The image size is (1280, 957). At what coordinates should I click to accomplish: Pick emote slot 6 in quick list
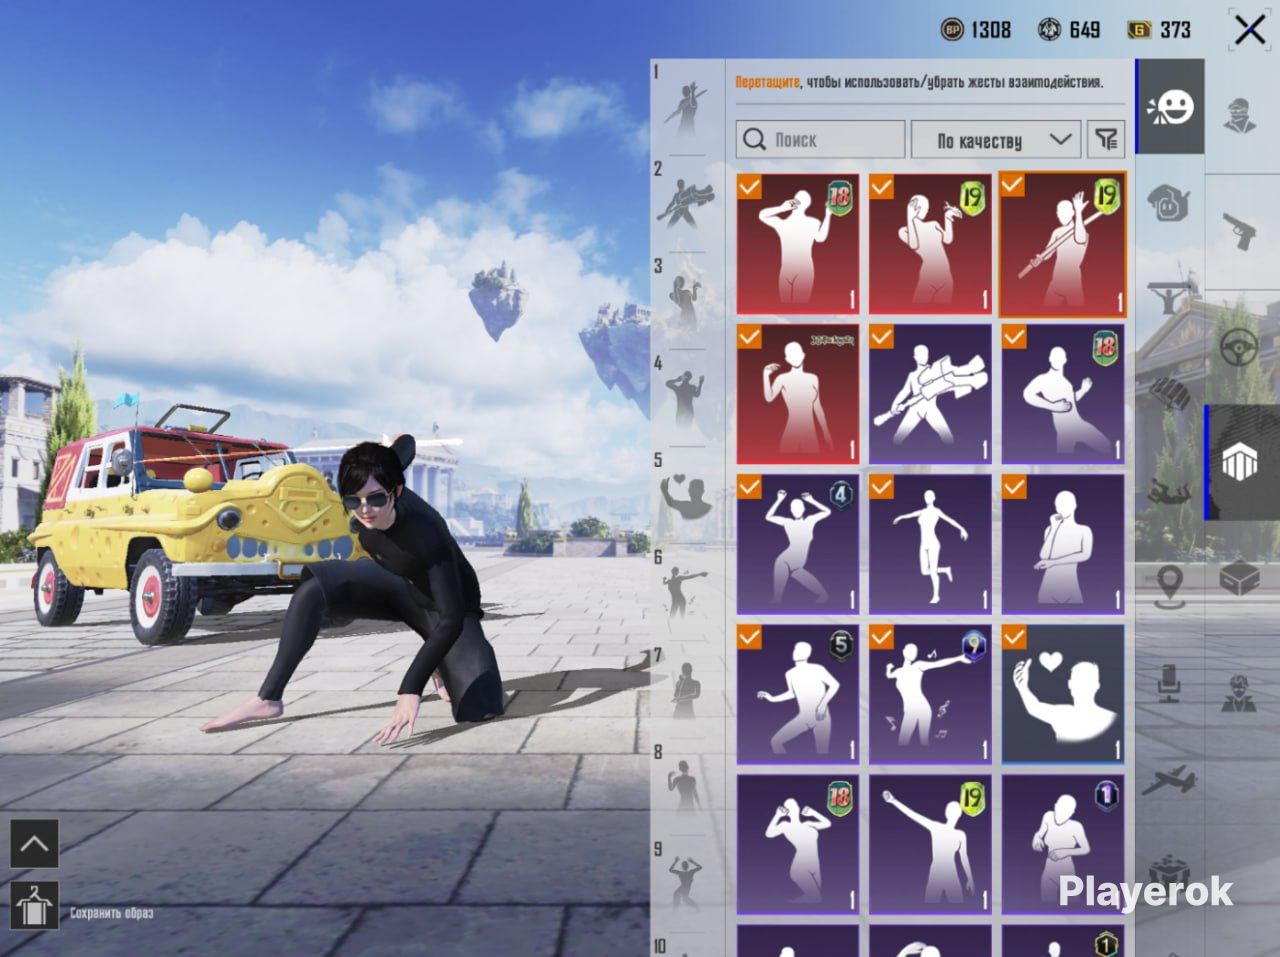coord(686,592)
